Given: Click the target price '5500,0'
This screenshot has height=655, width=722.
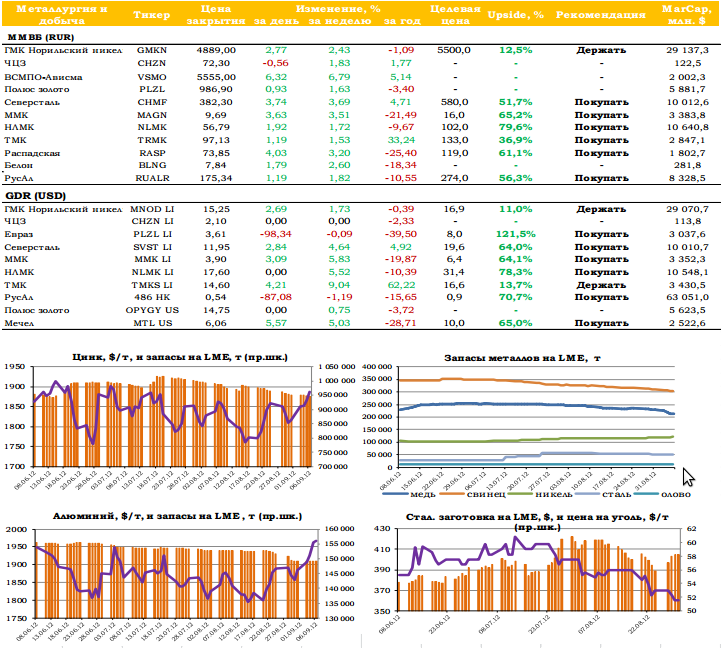Looking at the screenshot, I should (454, 50).
